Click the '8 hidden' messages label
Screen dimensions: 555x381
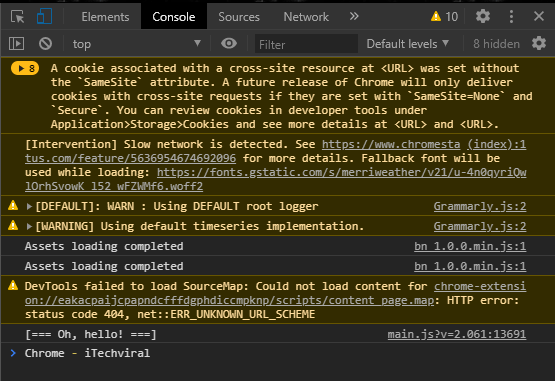(497, 44)
